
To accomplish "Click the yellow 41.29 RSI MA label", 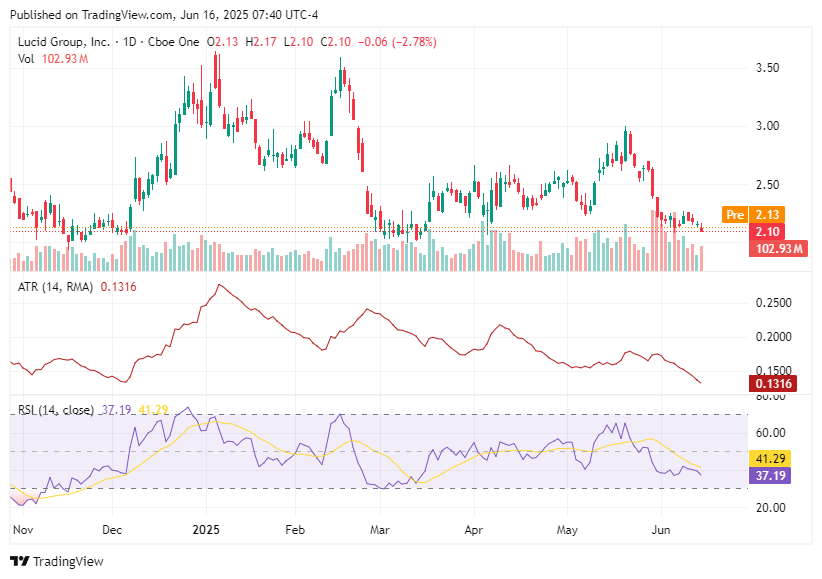I will [x=770, y=458].
